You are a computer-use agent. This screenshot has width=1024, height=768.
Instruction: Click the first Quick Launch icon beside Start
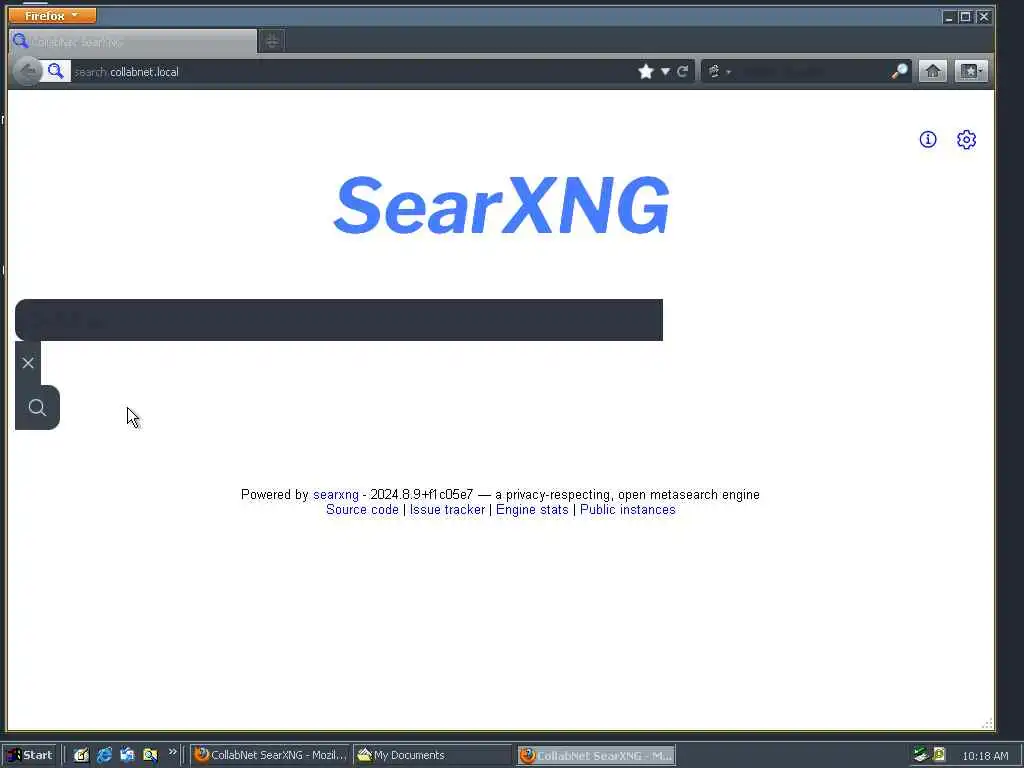click(x=81, y=755)
